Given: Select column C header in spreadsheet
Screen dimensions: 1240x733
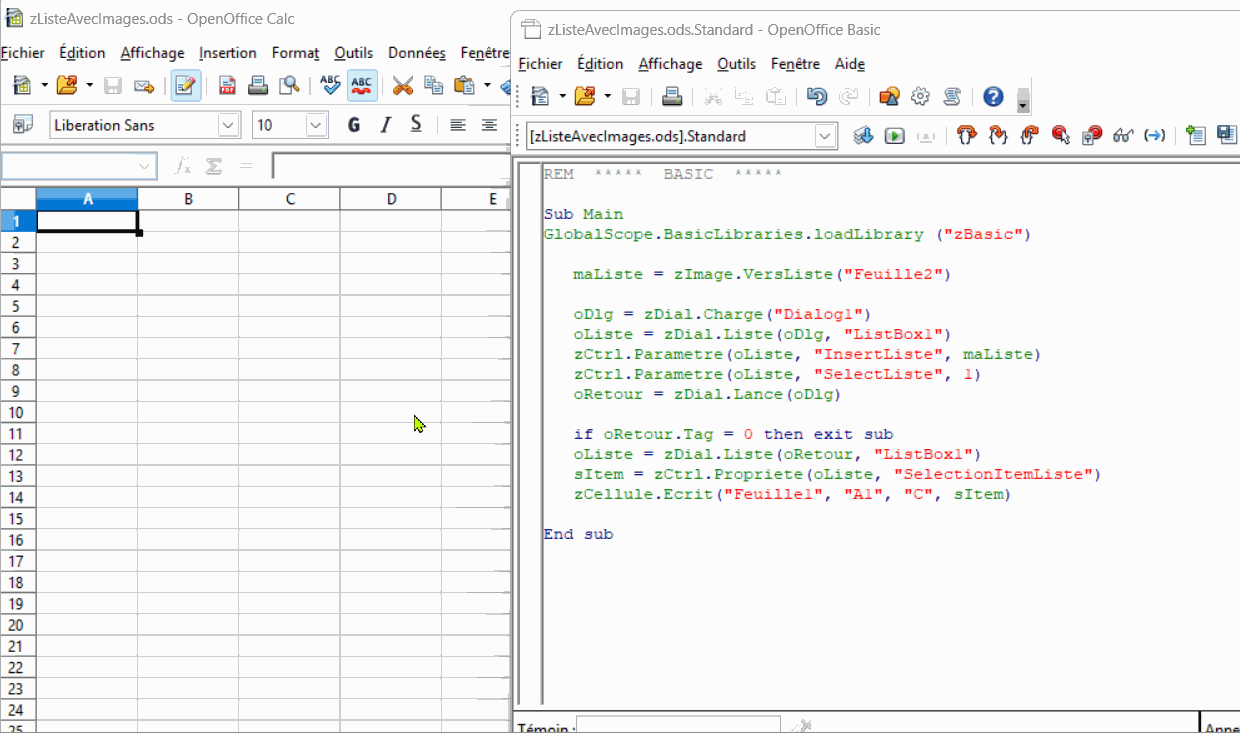Looking at the screenshot, I should [290, 199].
